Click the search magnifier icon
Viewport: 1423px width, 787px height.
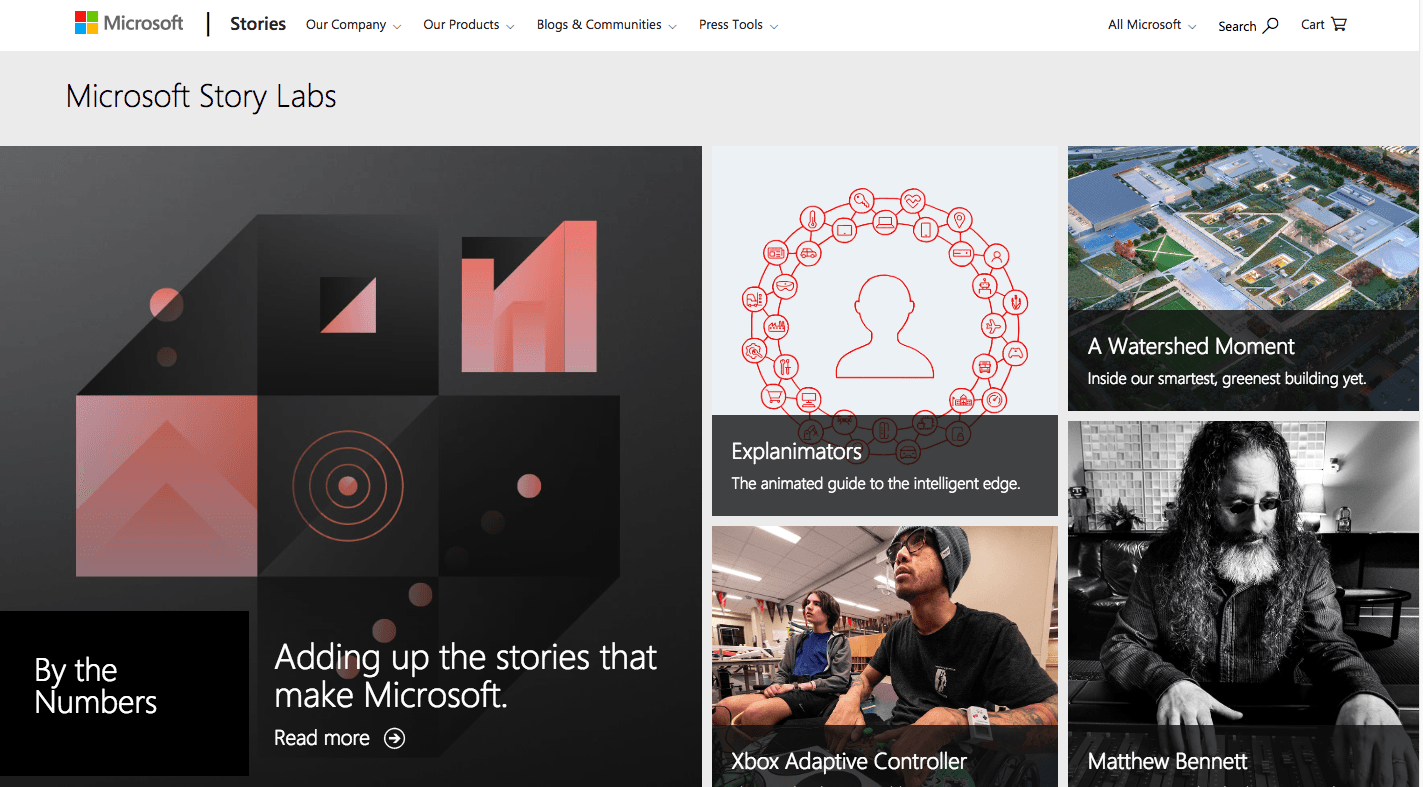(x=1271, y=25)
